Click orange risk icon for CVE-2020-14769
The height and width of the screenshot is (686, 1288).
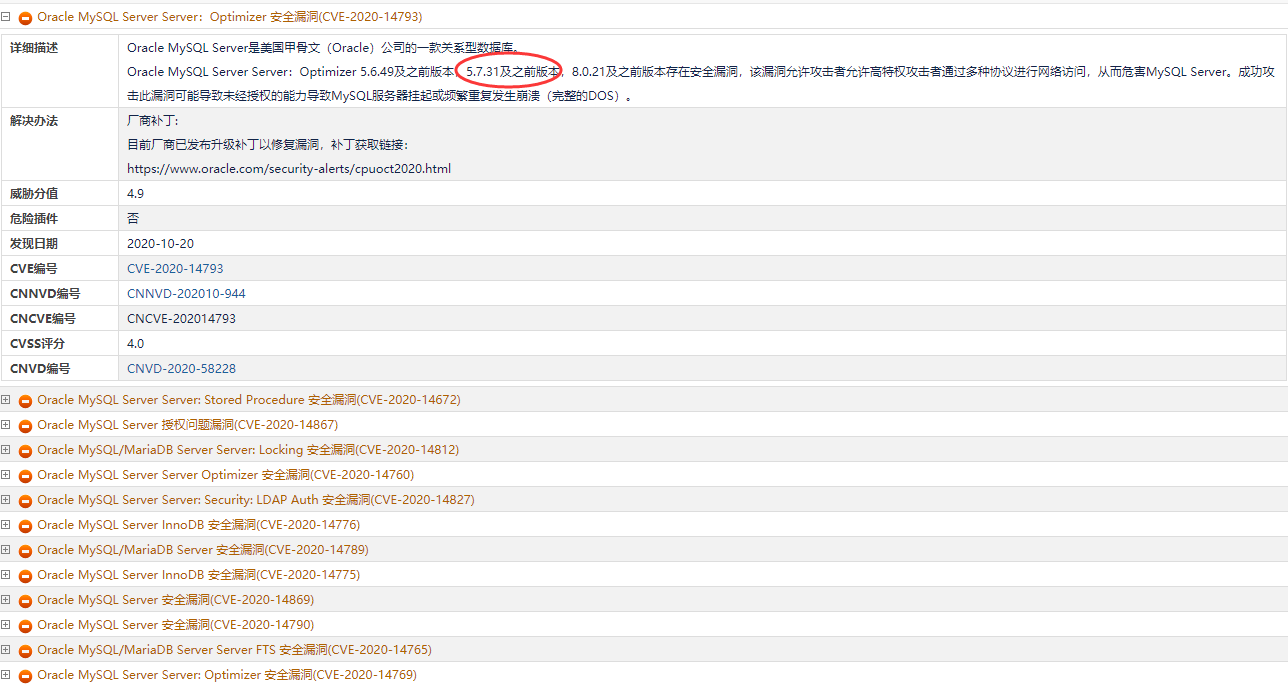26,676
